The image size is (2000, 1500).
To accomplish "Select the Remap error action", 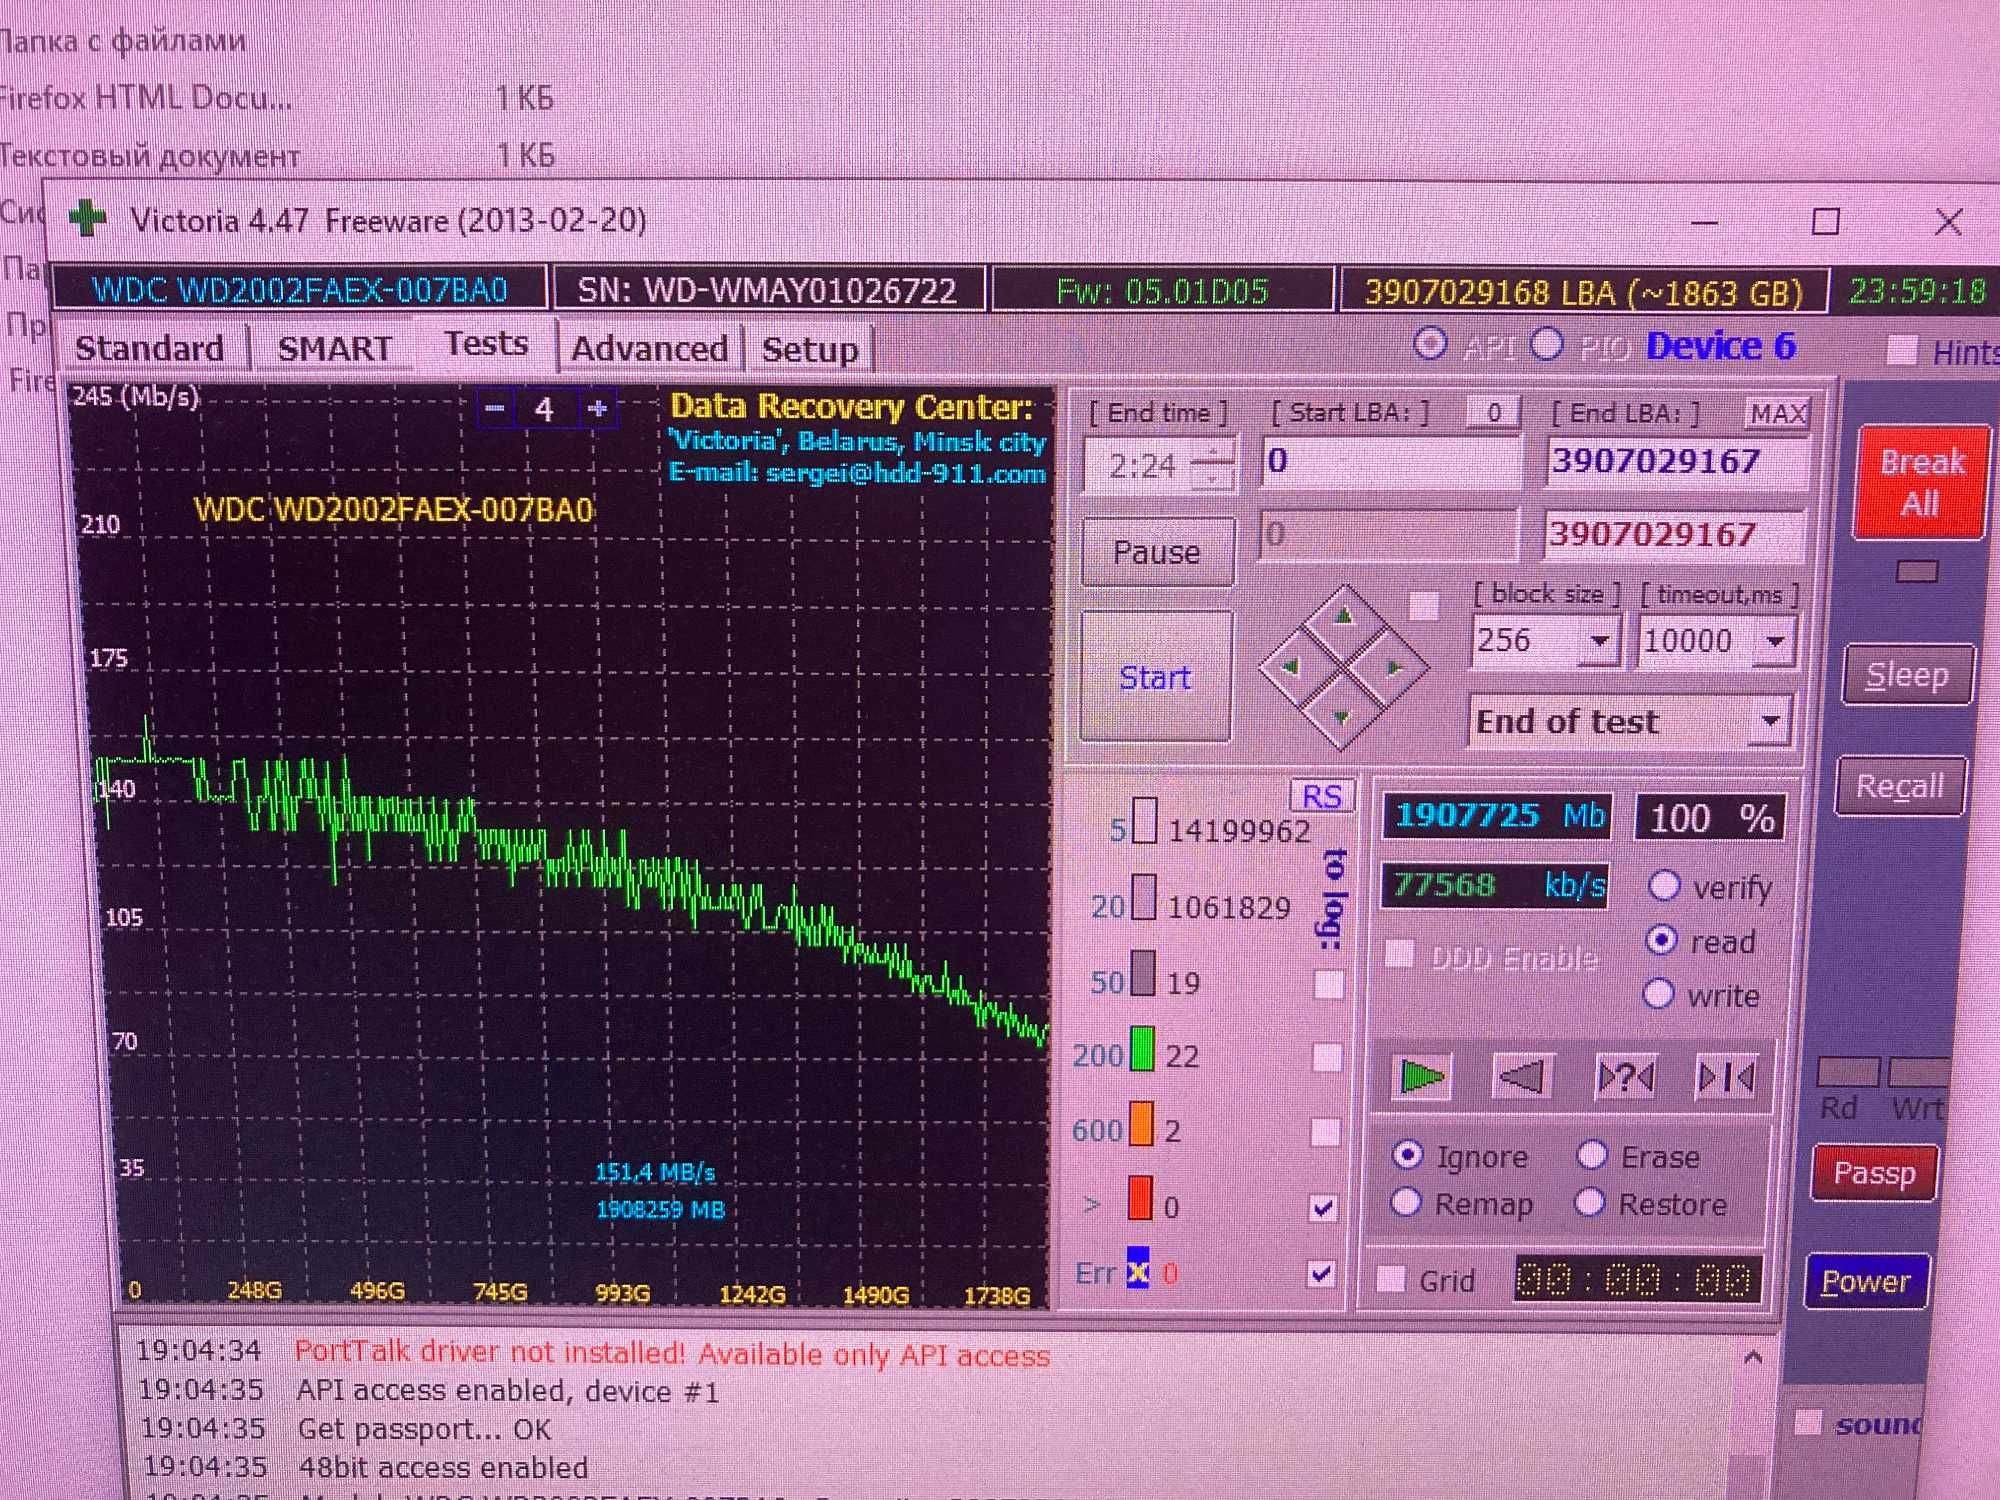I will pyautogui.click(x=1406, y=1202).
